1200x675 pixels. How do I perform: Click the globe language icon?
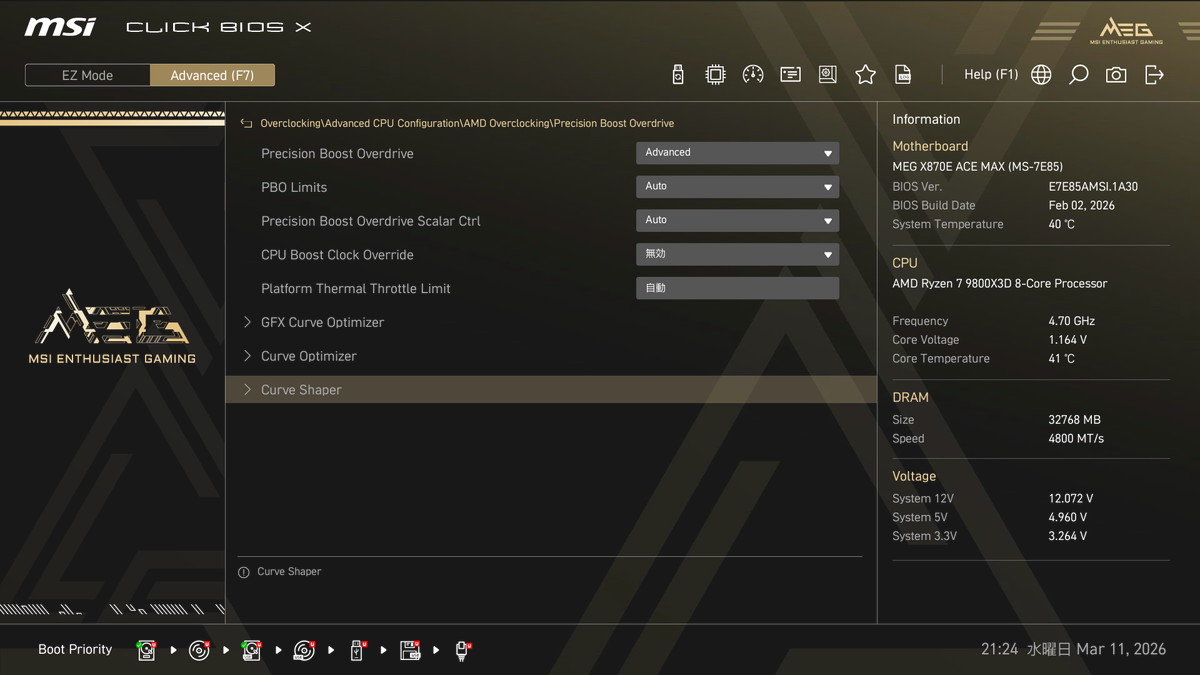tap(1041, 75)
